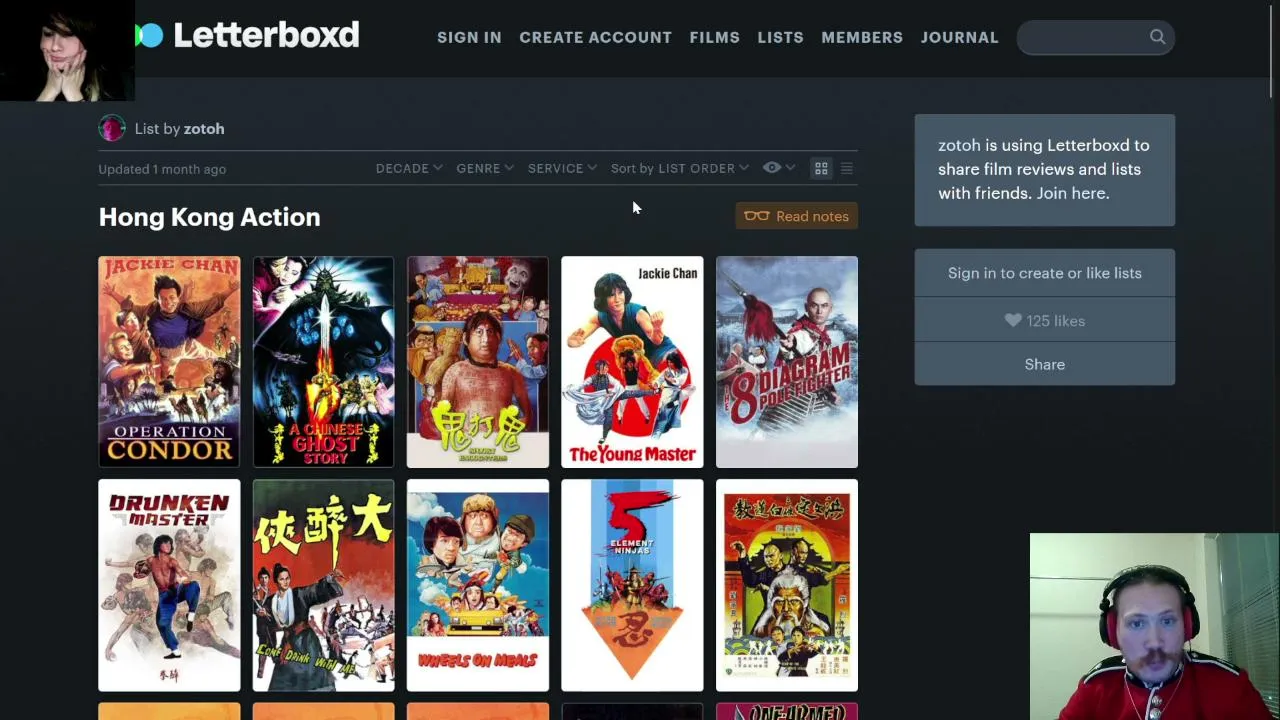Click Sign in to create or like lists

1044,273
